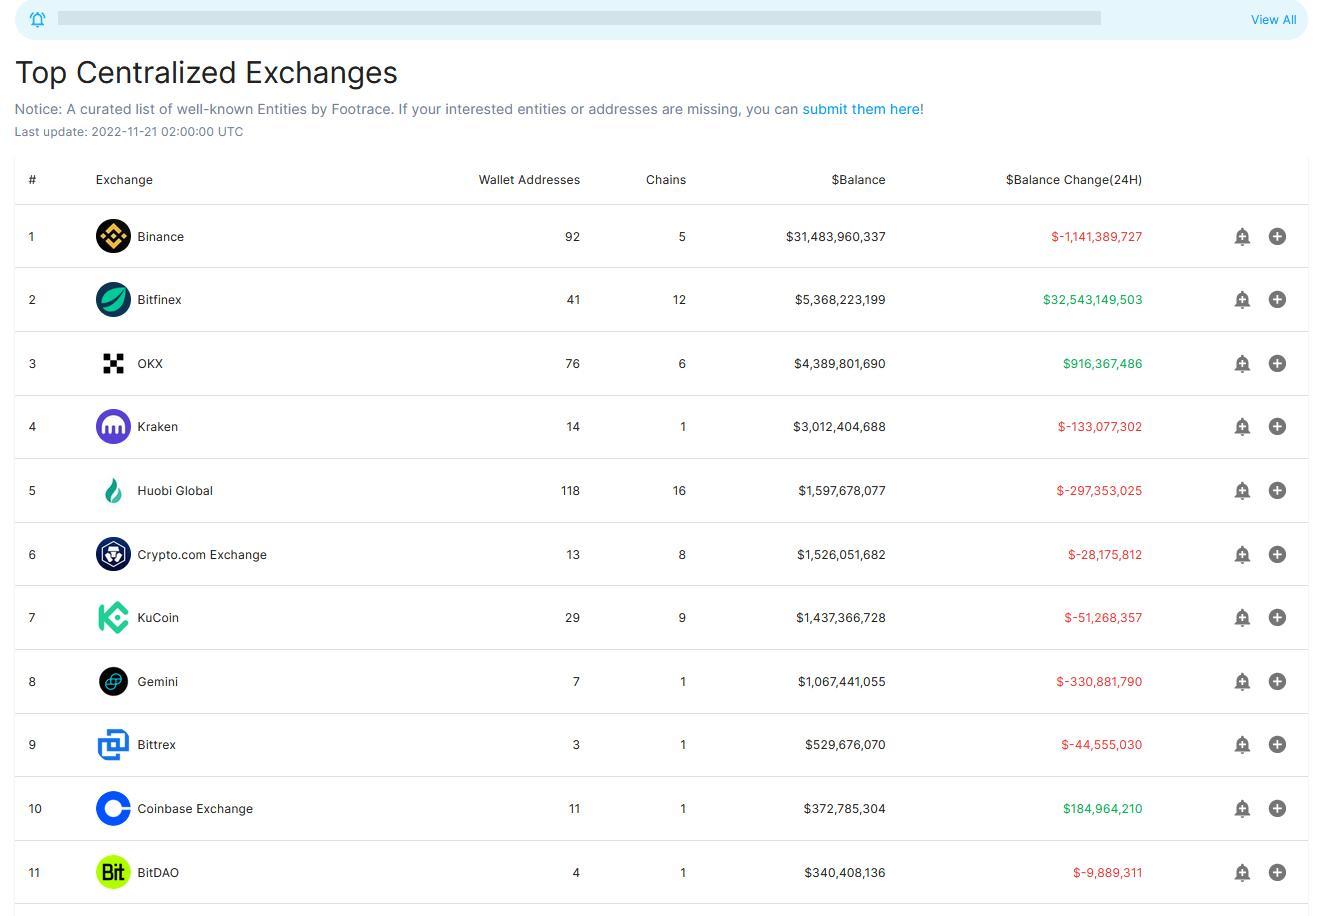Set alert bell for Binance row
The height and width of the screenshot is (916, 1326).
click(1242, 237)
